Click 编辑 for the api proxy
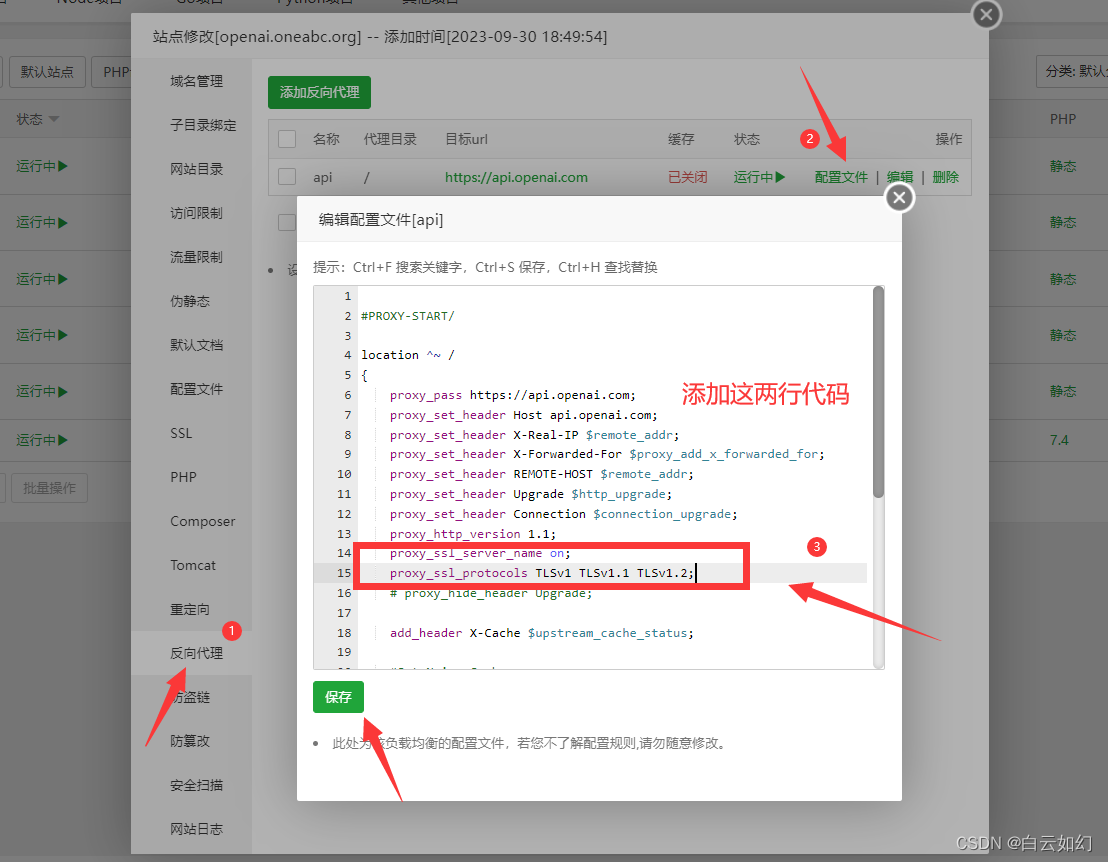 (899, 177)
